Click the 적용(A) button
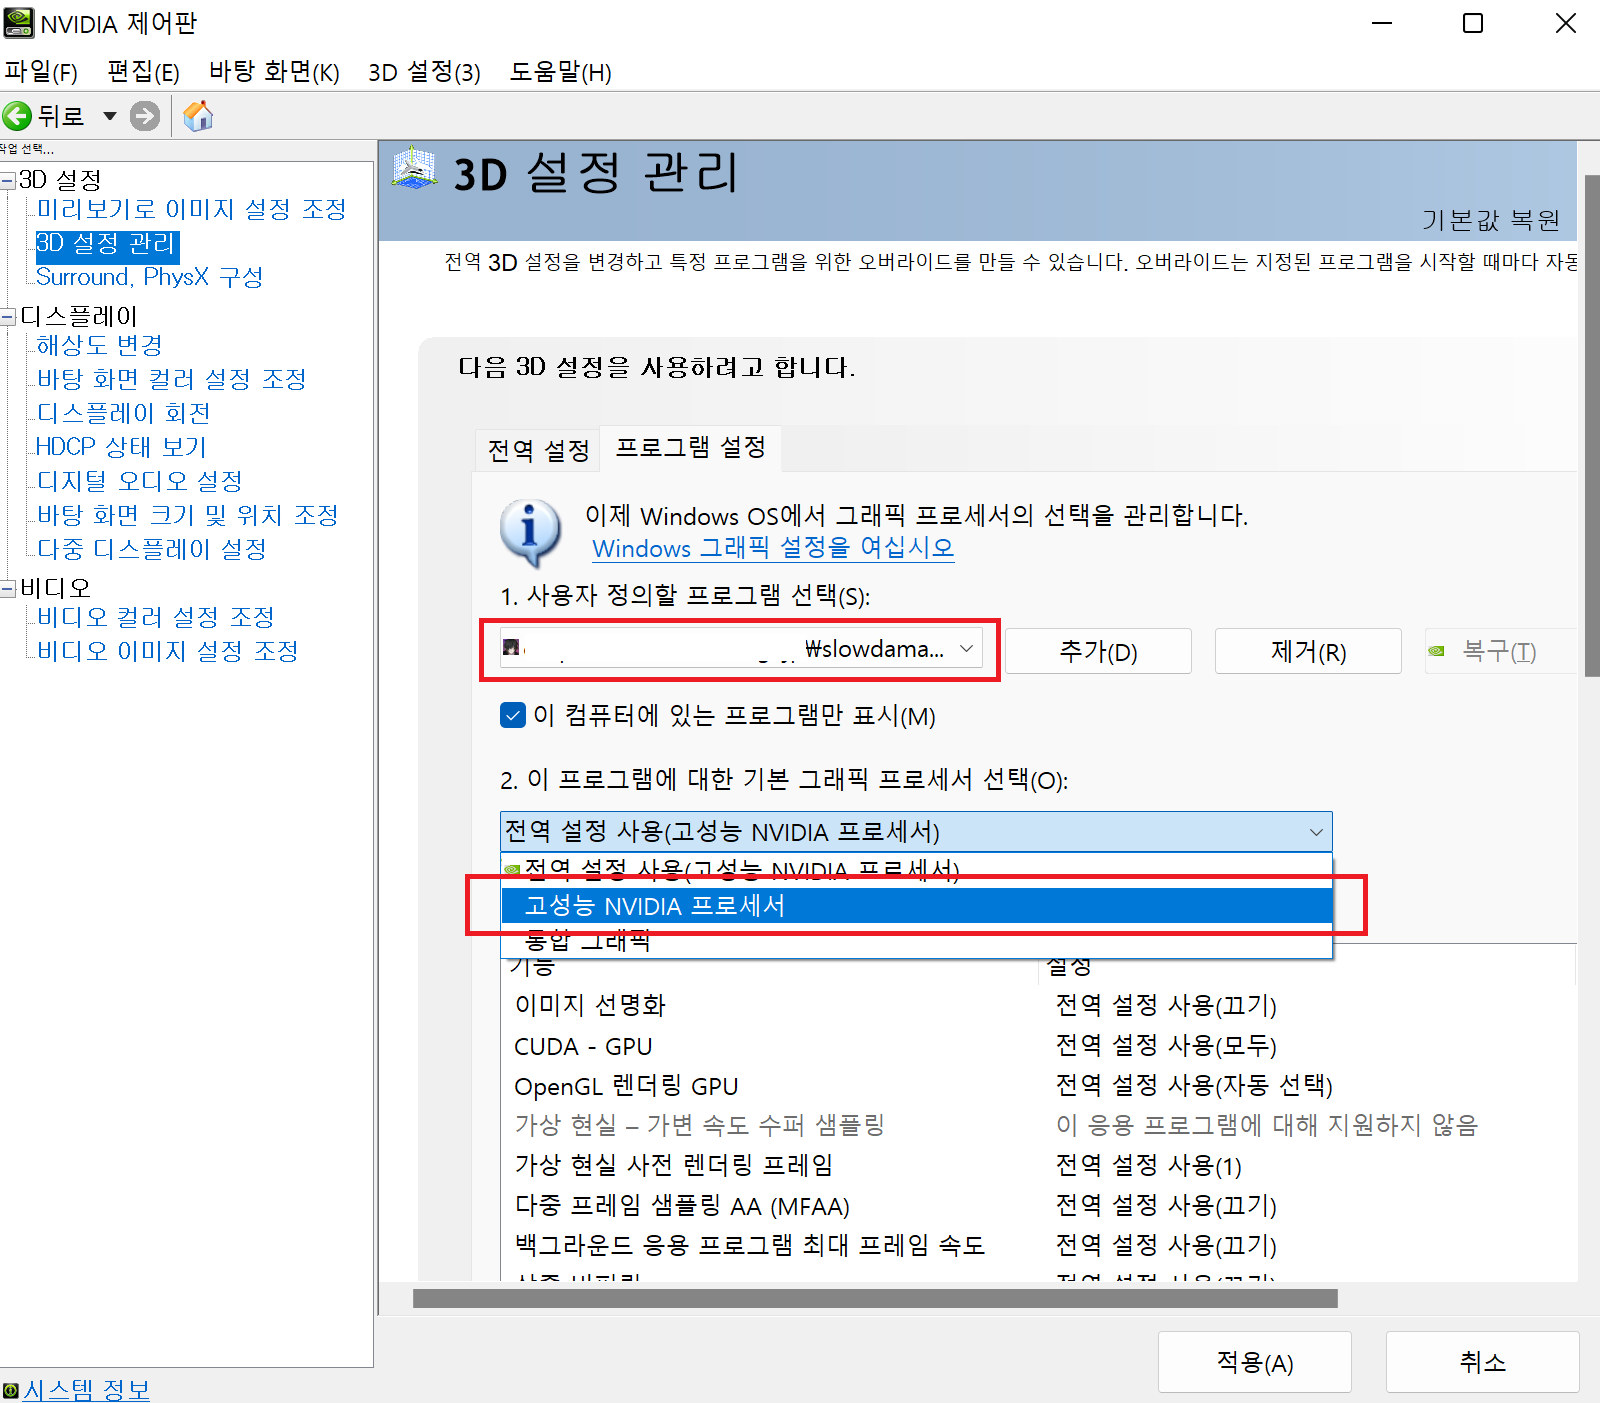The height and width of the screenshot is (1403, 1600). [x=1255, y=1362]
